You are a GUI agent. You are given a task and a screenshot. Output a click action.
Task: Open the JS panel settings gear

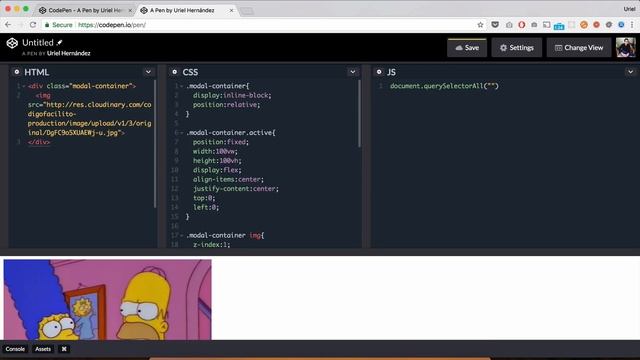pos(379,72)
